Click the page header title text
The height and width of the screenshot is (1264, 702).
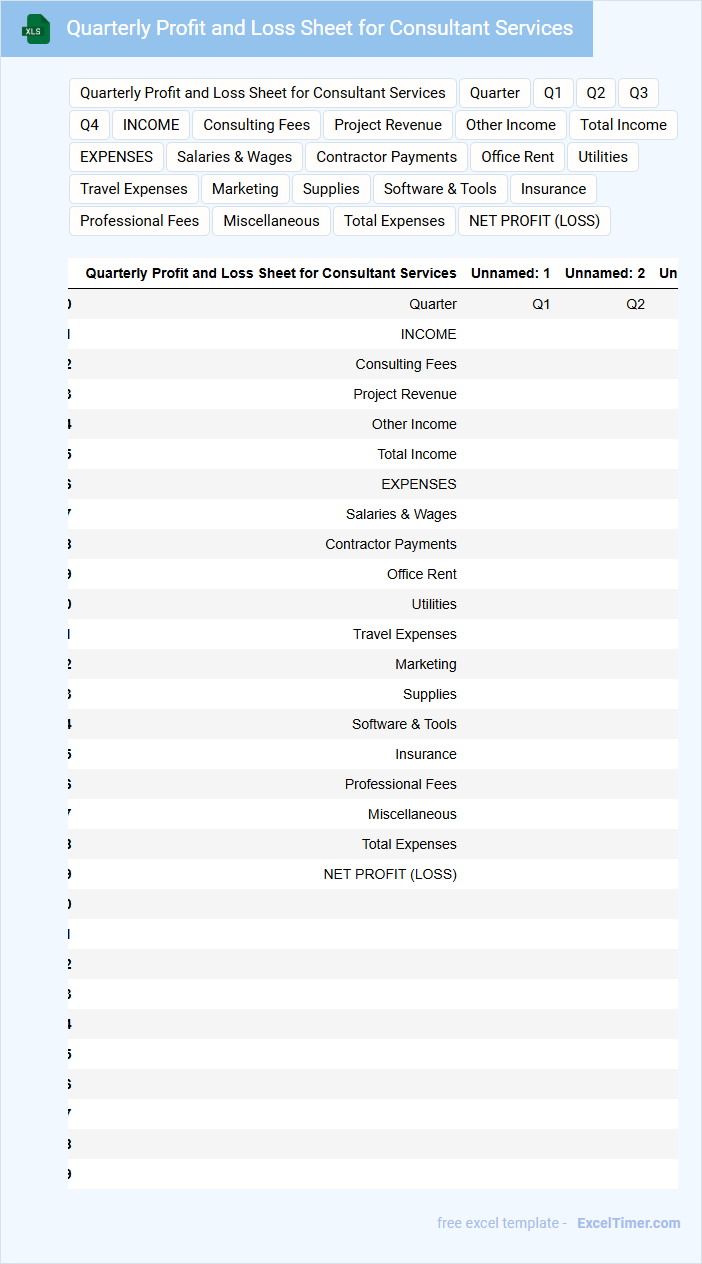(x=320, y=28)
